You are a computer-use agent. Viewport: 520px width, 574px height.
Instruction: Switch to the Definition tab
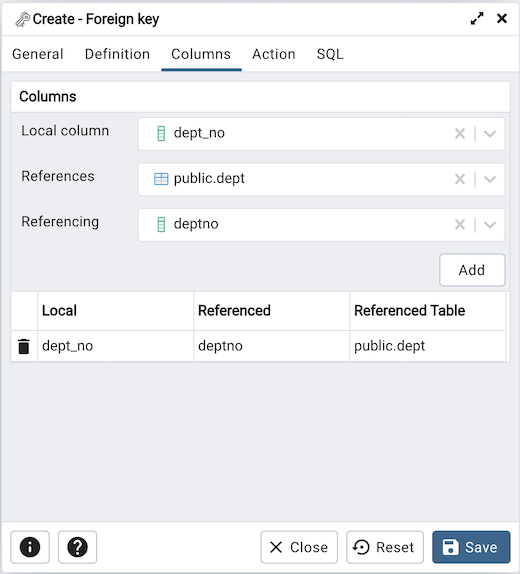(x=117, y=54)
